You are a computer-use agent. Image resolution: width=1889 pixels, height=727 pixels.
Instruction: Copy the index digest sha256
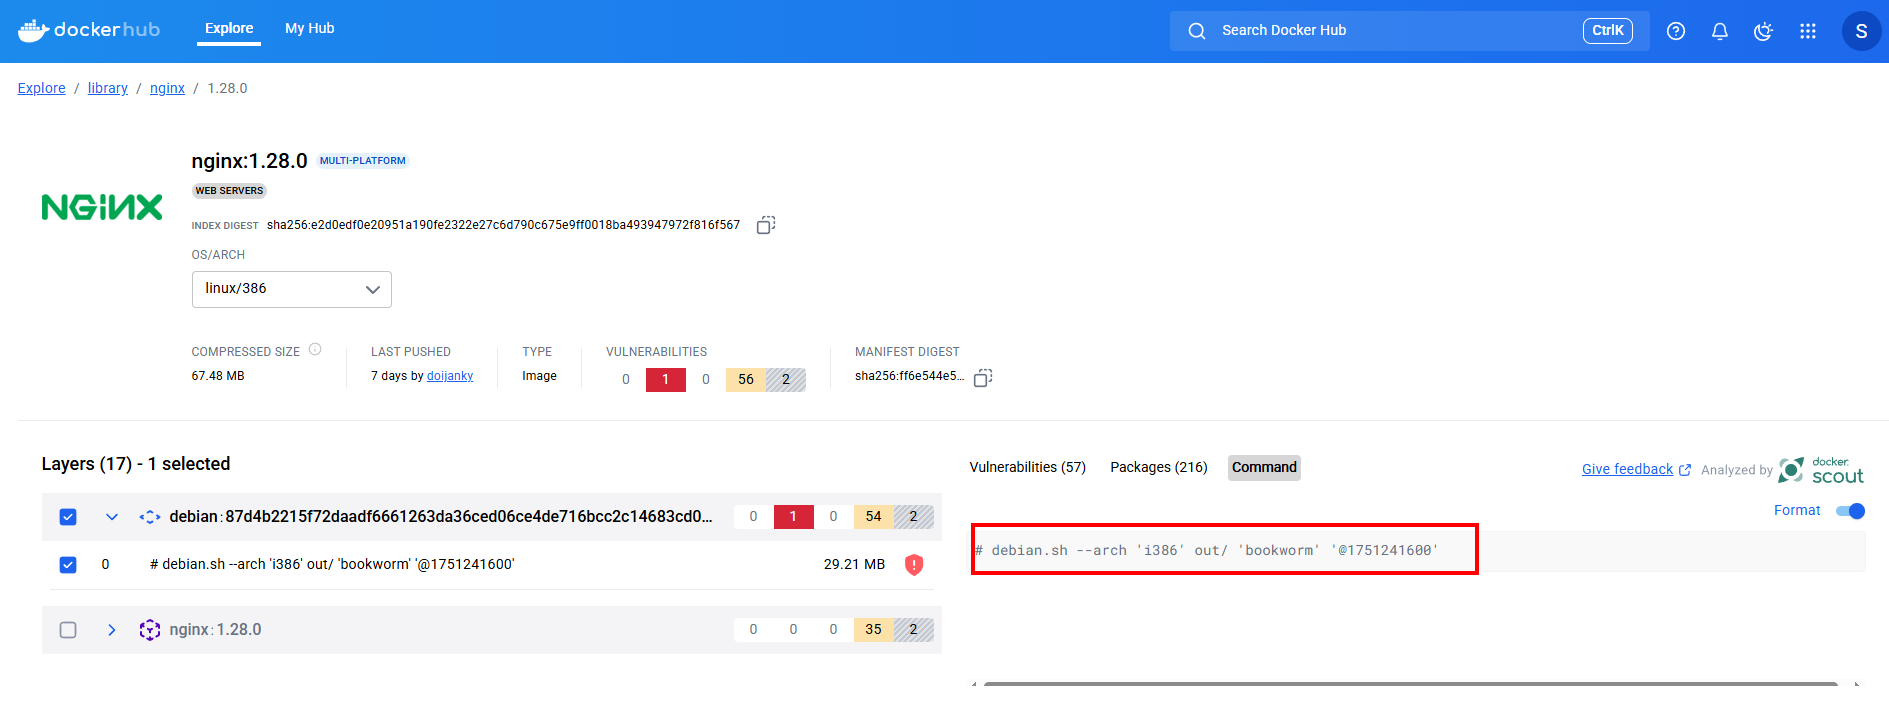point(766,225)
